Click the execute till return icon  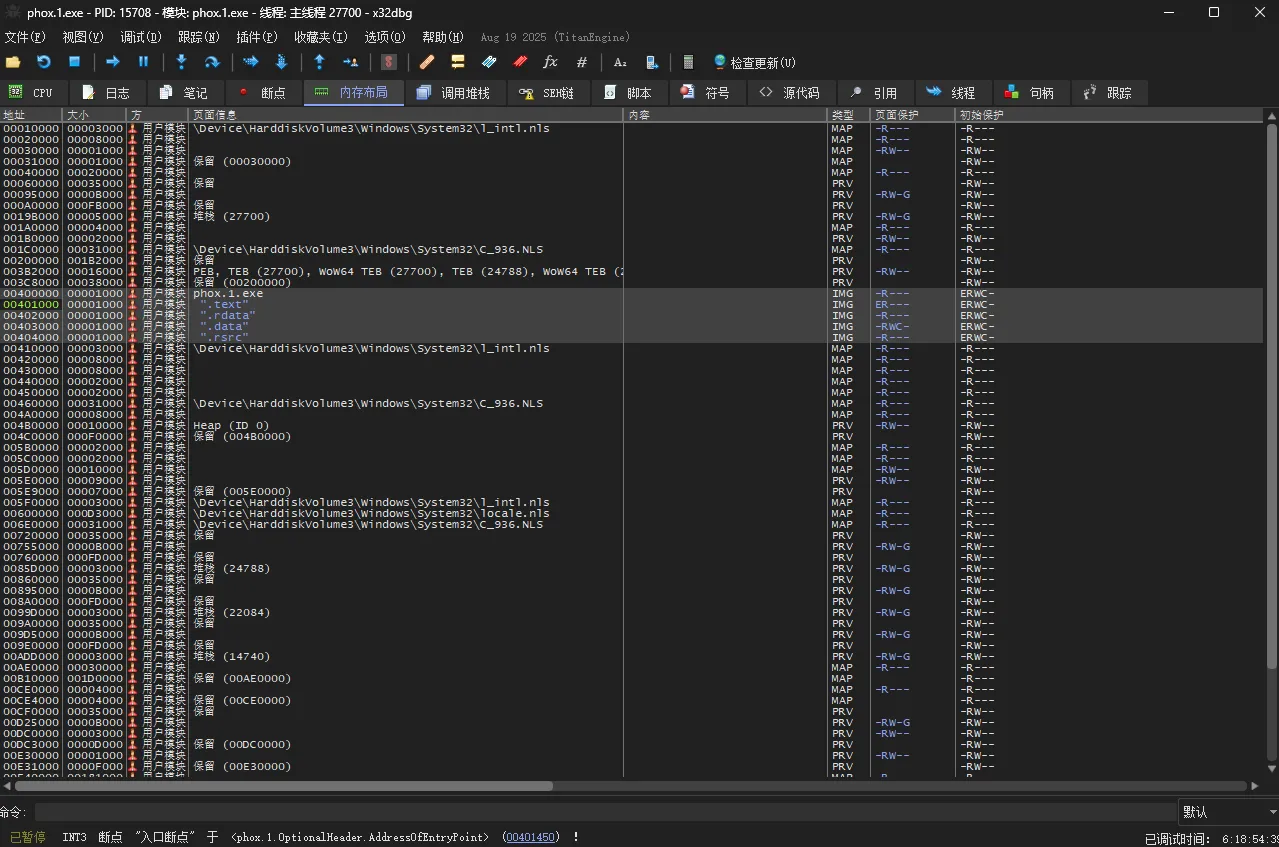319,62
